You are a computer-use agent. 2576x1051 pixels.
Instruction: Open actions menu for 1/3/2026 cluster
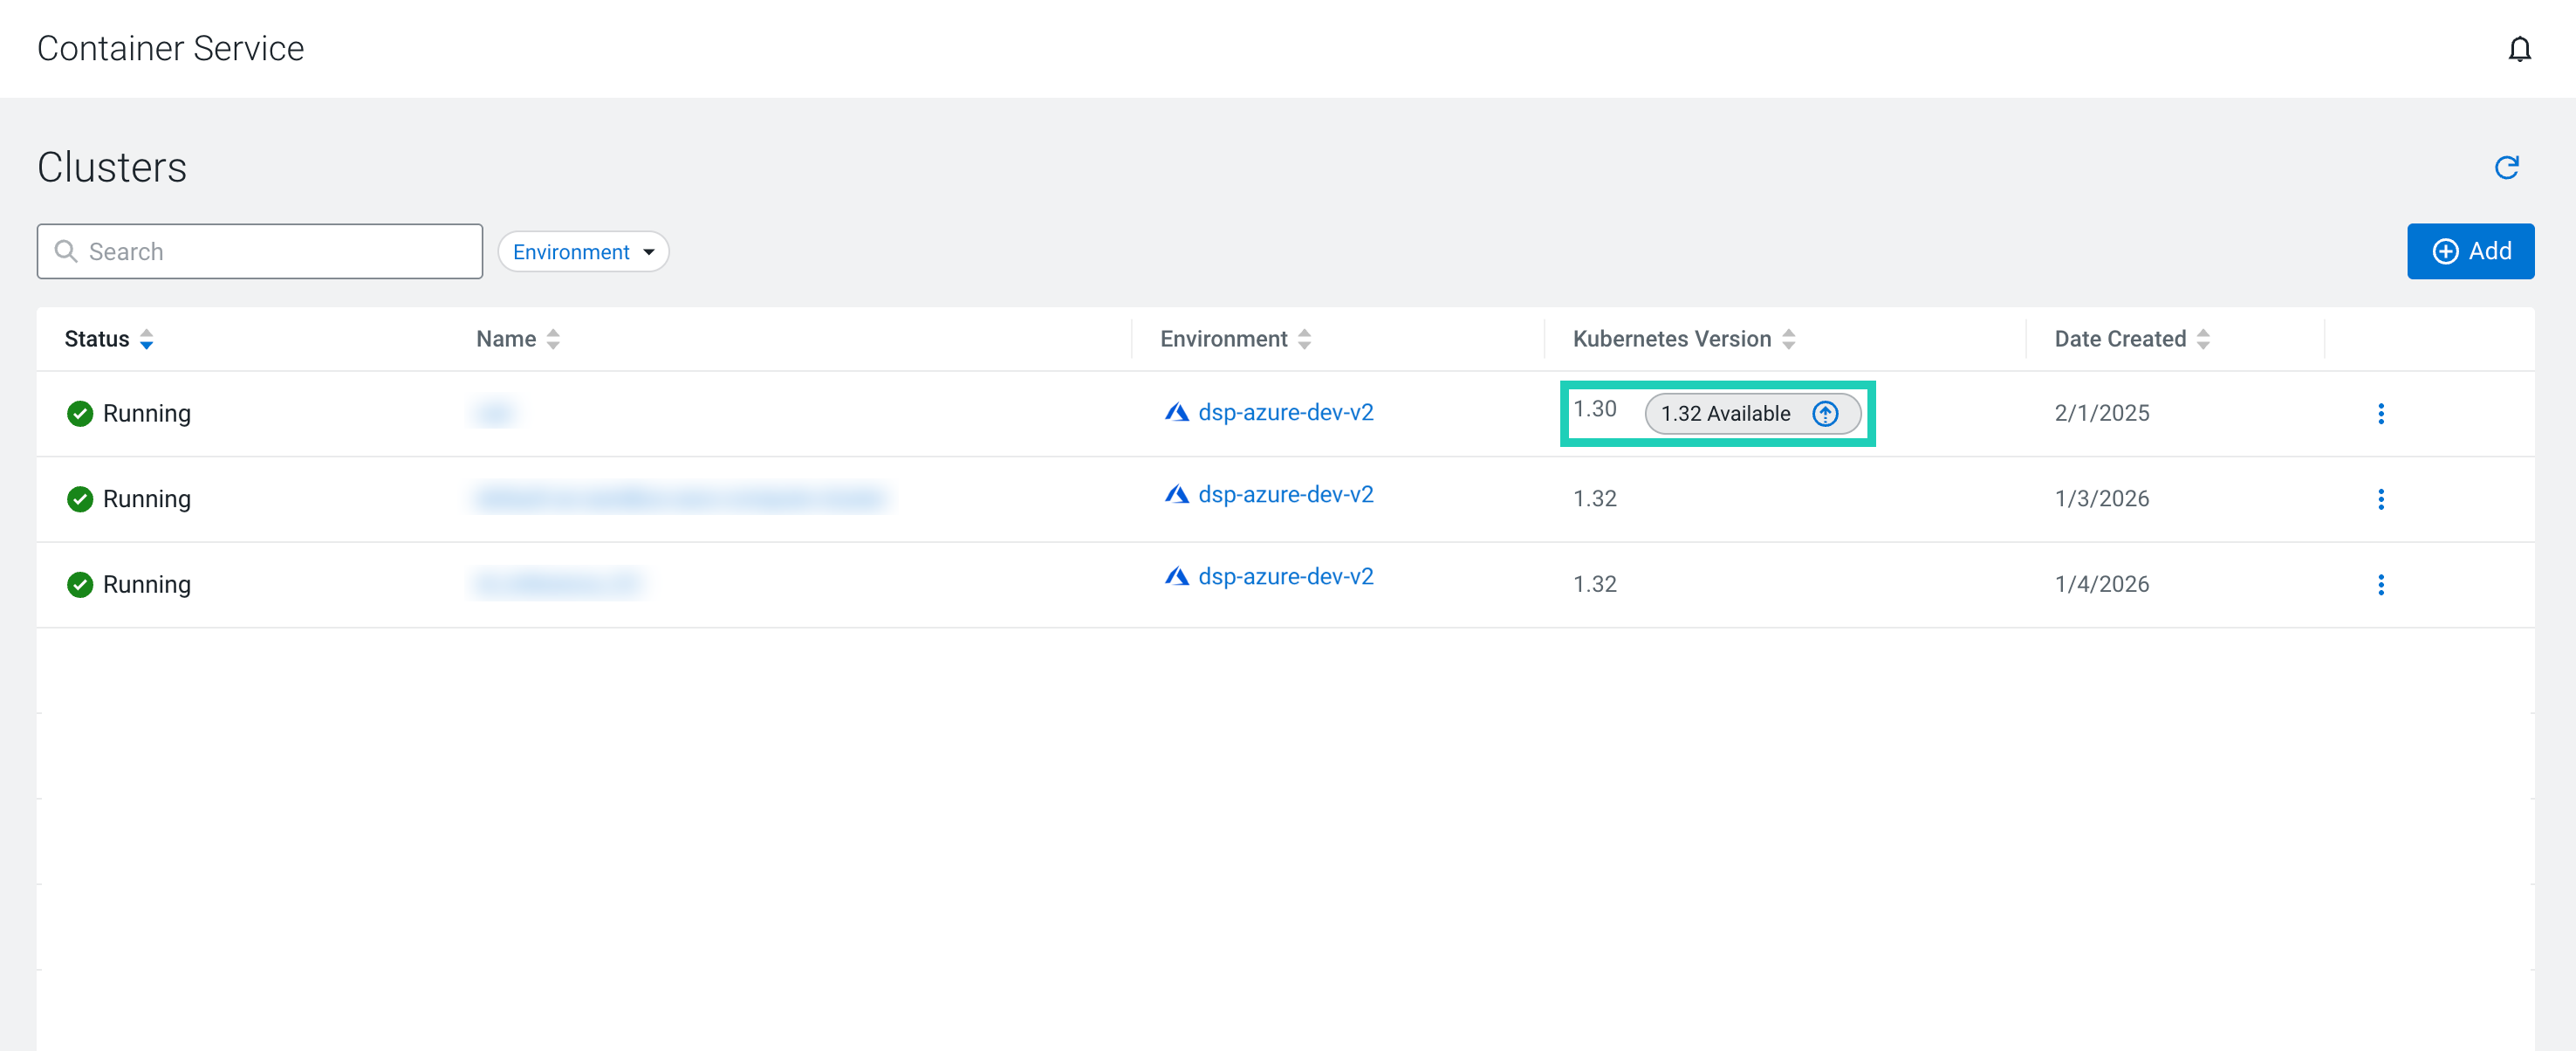[x=2380, y=499]
